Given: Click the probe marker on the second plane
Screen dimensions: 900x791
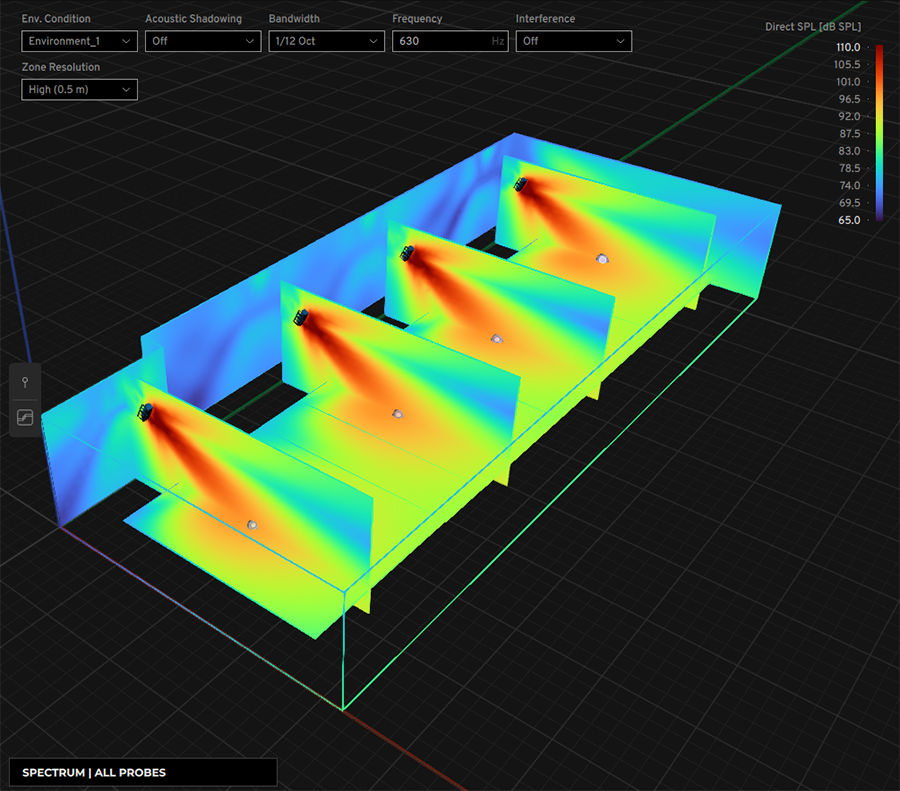Looking at the screenshot, I should [x=397, y=413].
